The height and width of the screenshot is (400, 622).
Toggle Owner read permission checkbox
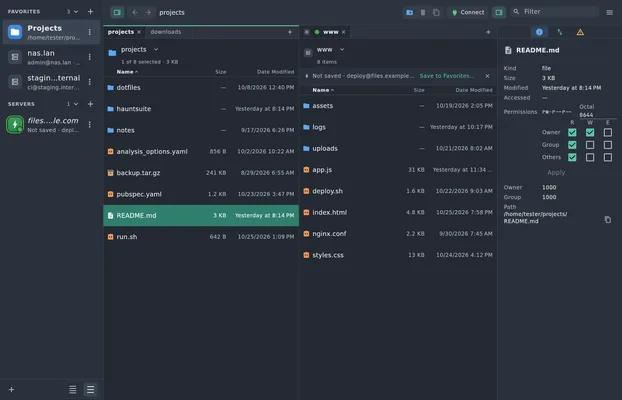(572, 132)
